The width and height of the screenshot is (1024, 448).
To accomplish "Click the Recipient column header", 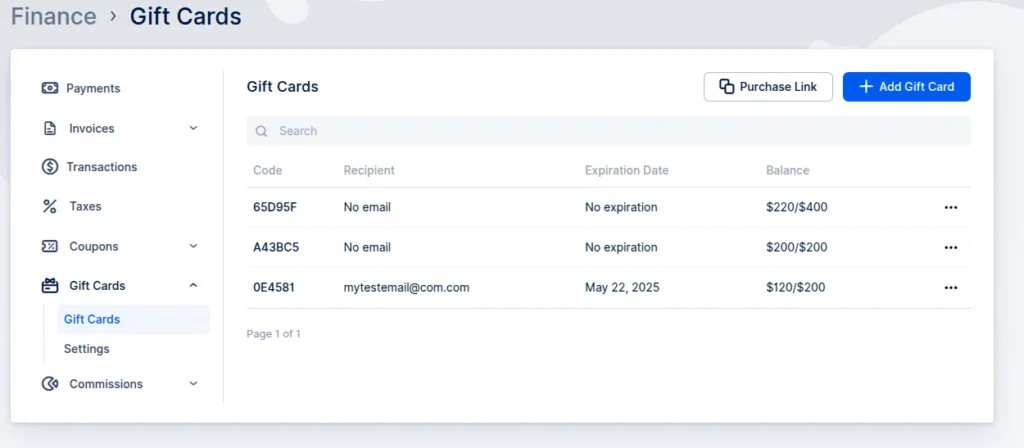I will pos(369,170).
